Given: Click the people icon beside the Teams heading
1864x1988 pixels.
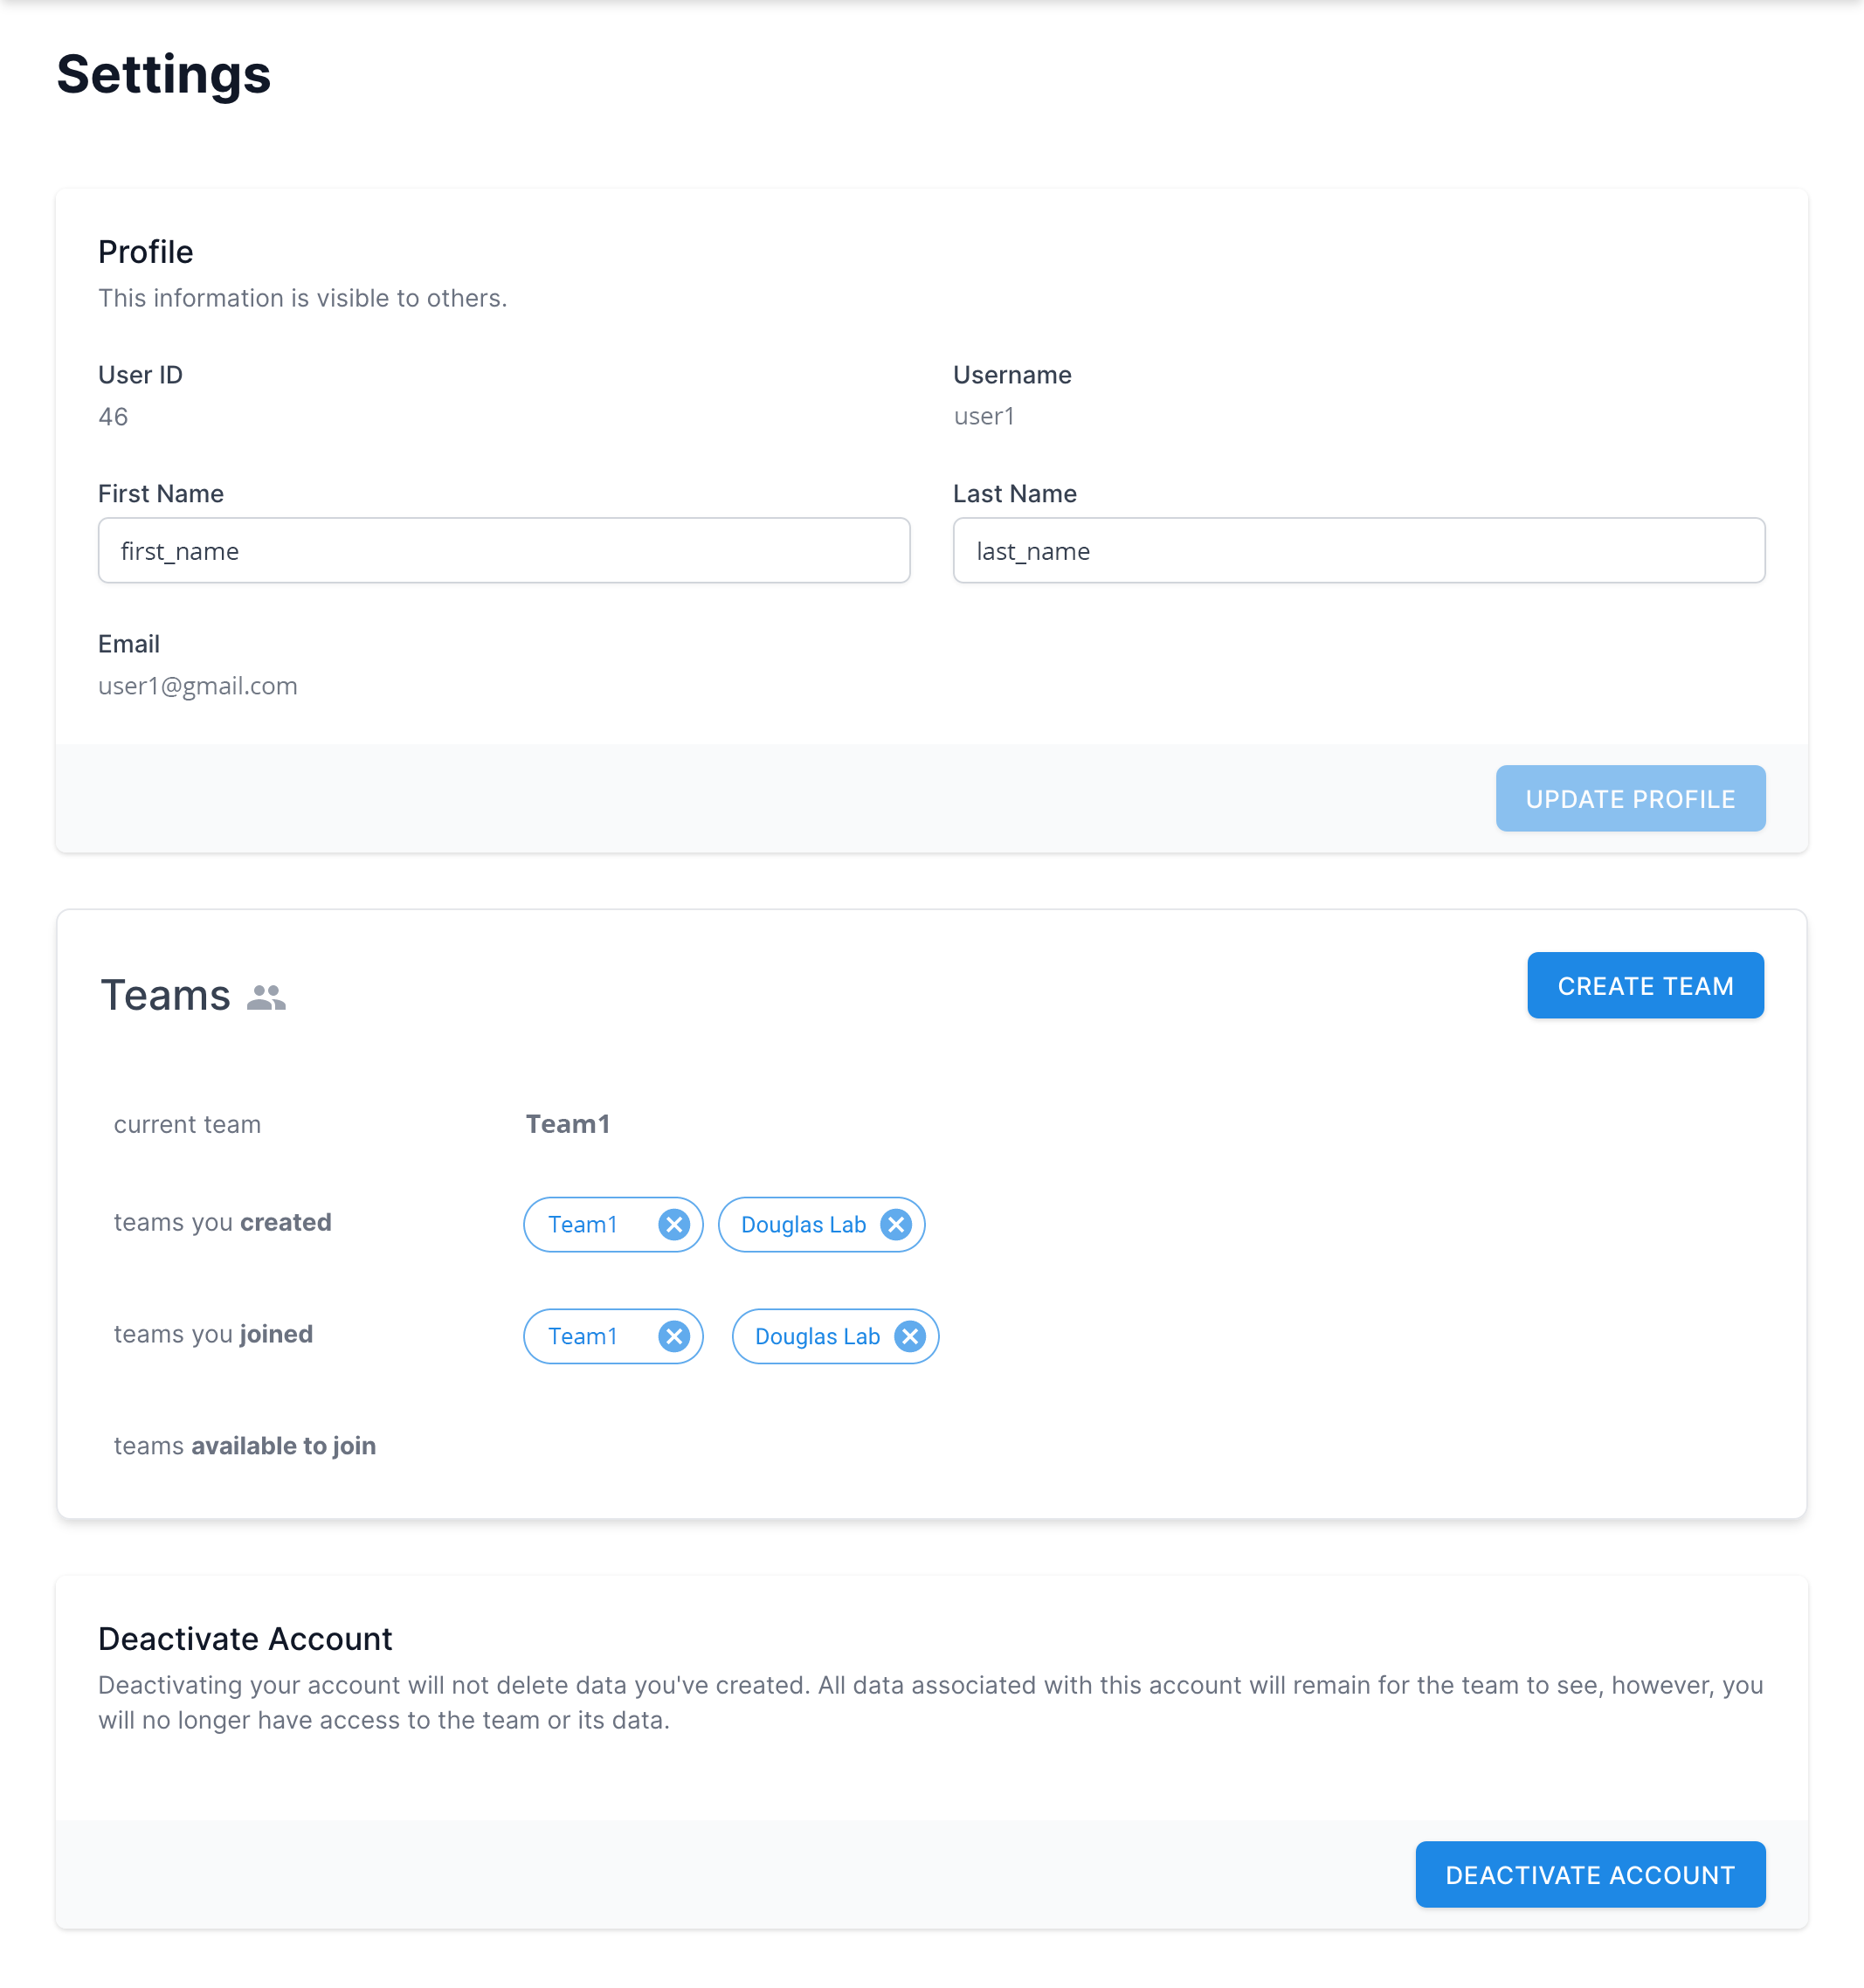Looking at the screenshot, I should pyautogui.click(x=266, y=997).
